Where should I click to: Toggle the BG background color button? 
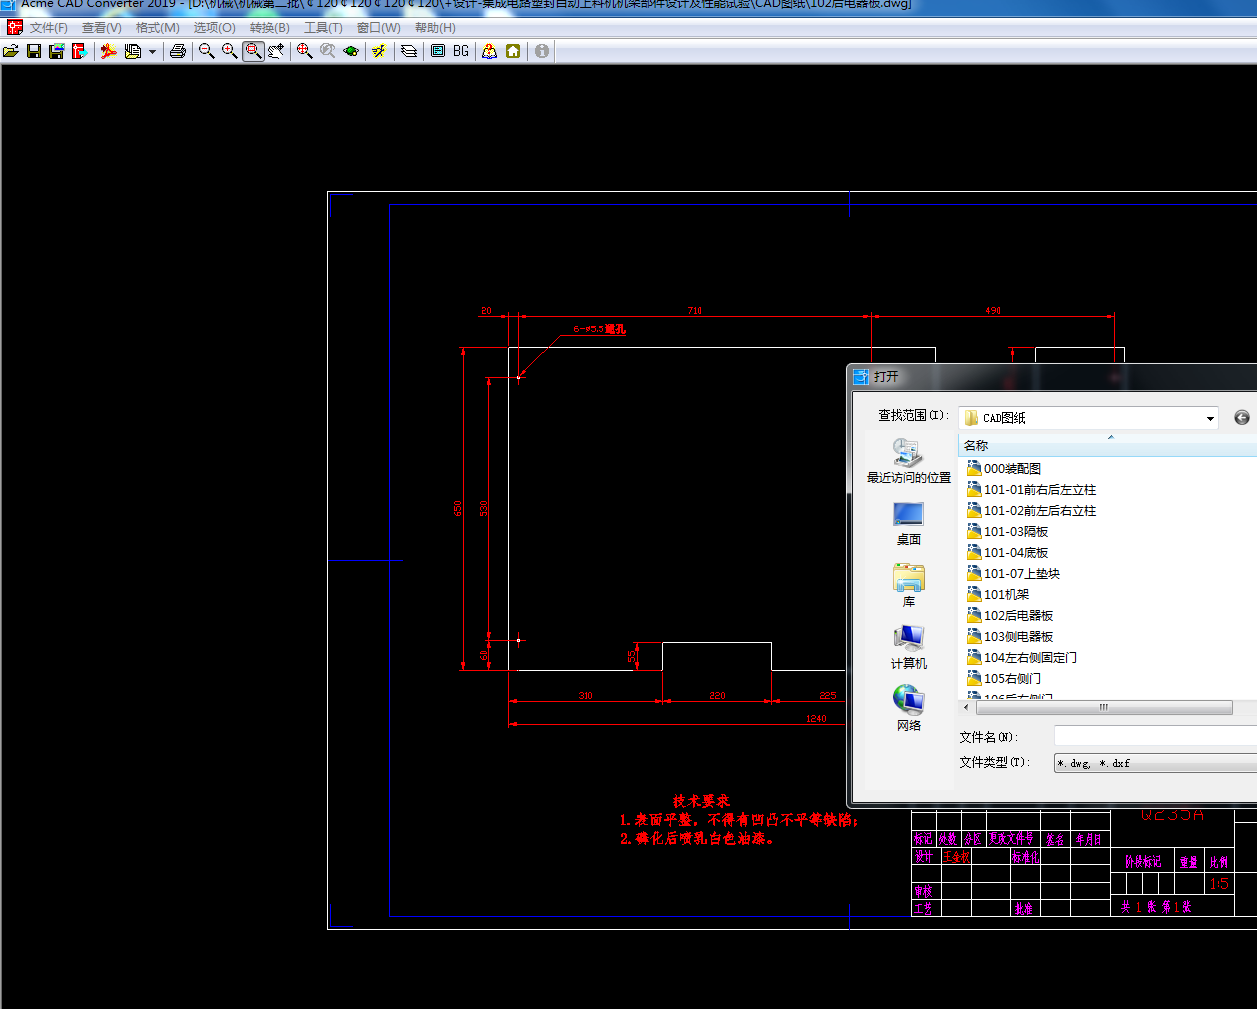click(461, 51)
